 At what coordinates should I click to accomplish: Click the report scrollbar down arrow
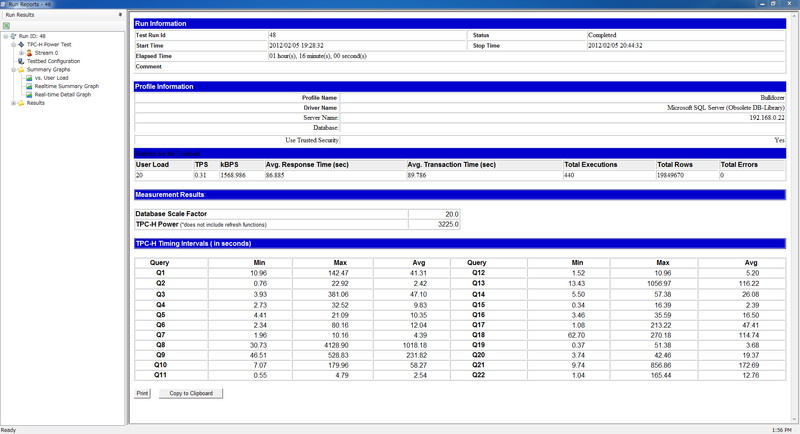tap(794, 420)
